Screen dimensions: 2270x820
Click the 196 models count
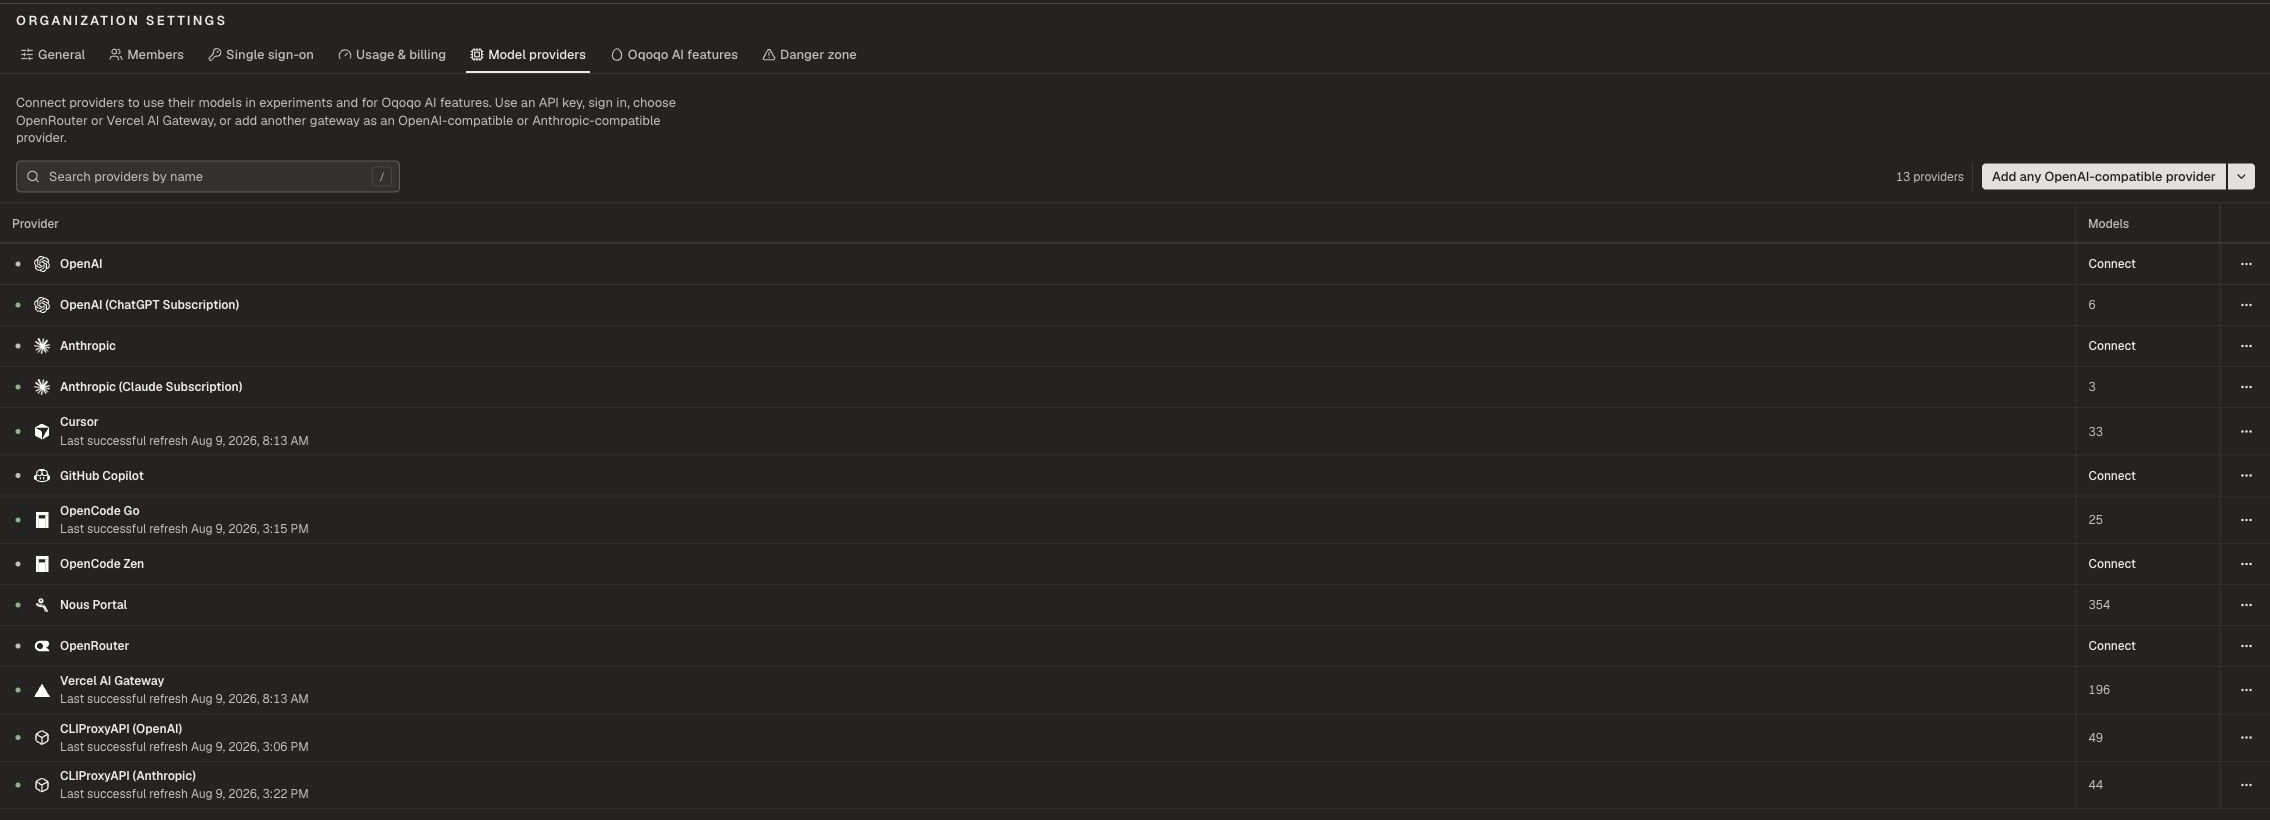(2099, 690)
